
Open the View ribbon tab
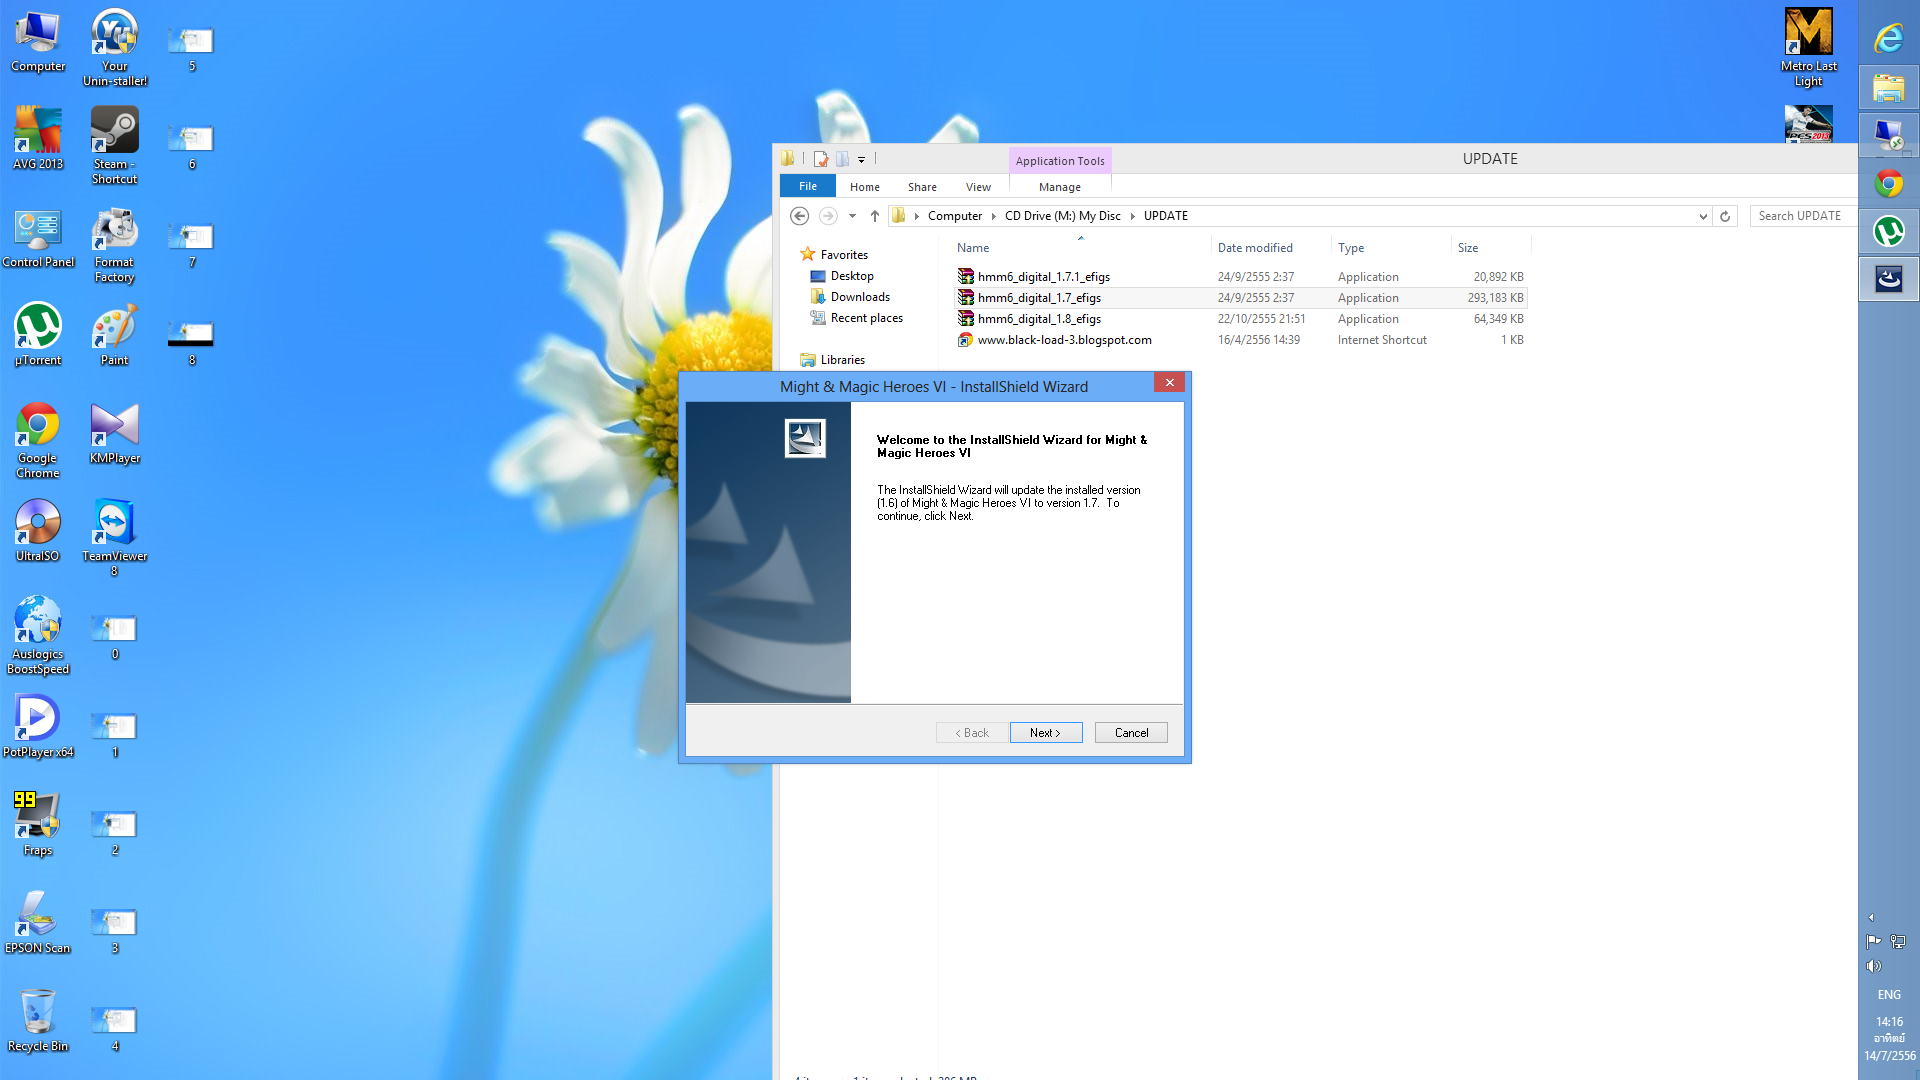point(977,187)
